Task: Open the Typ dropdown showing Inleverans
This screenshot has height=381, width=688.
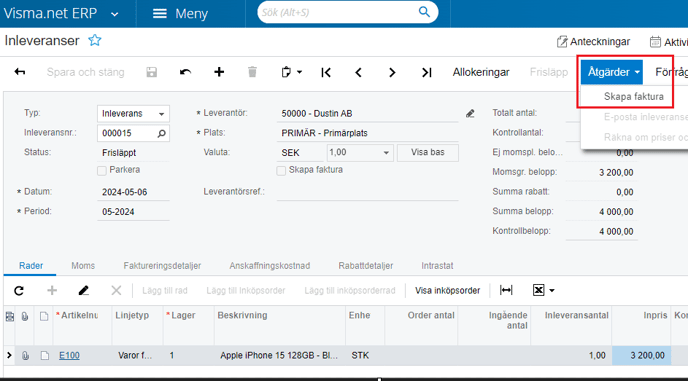Action: [x=133, y=114]
